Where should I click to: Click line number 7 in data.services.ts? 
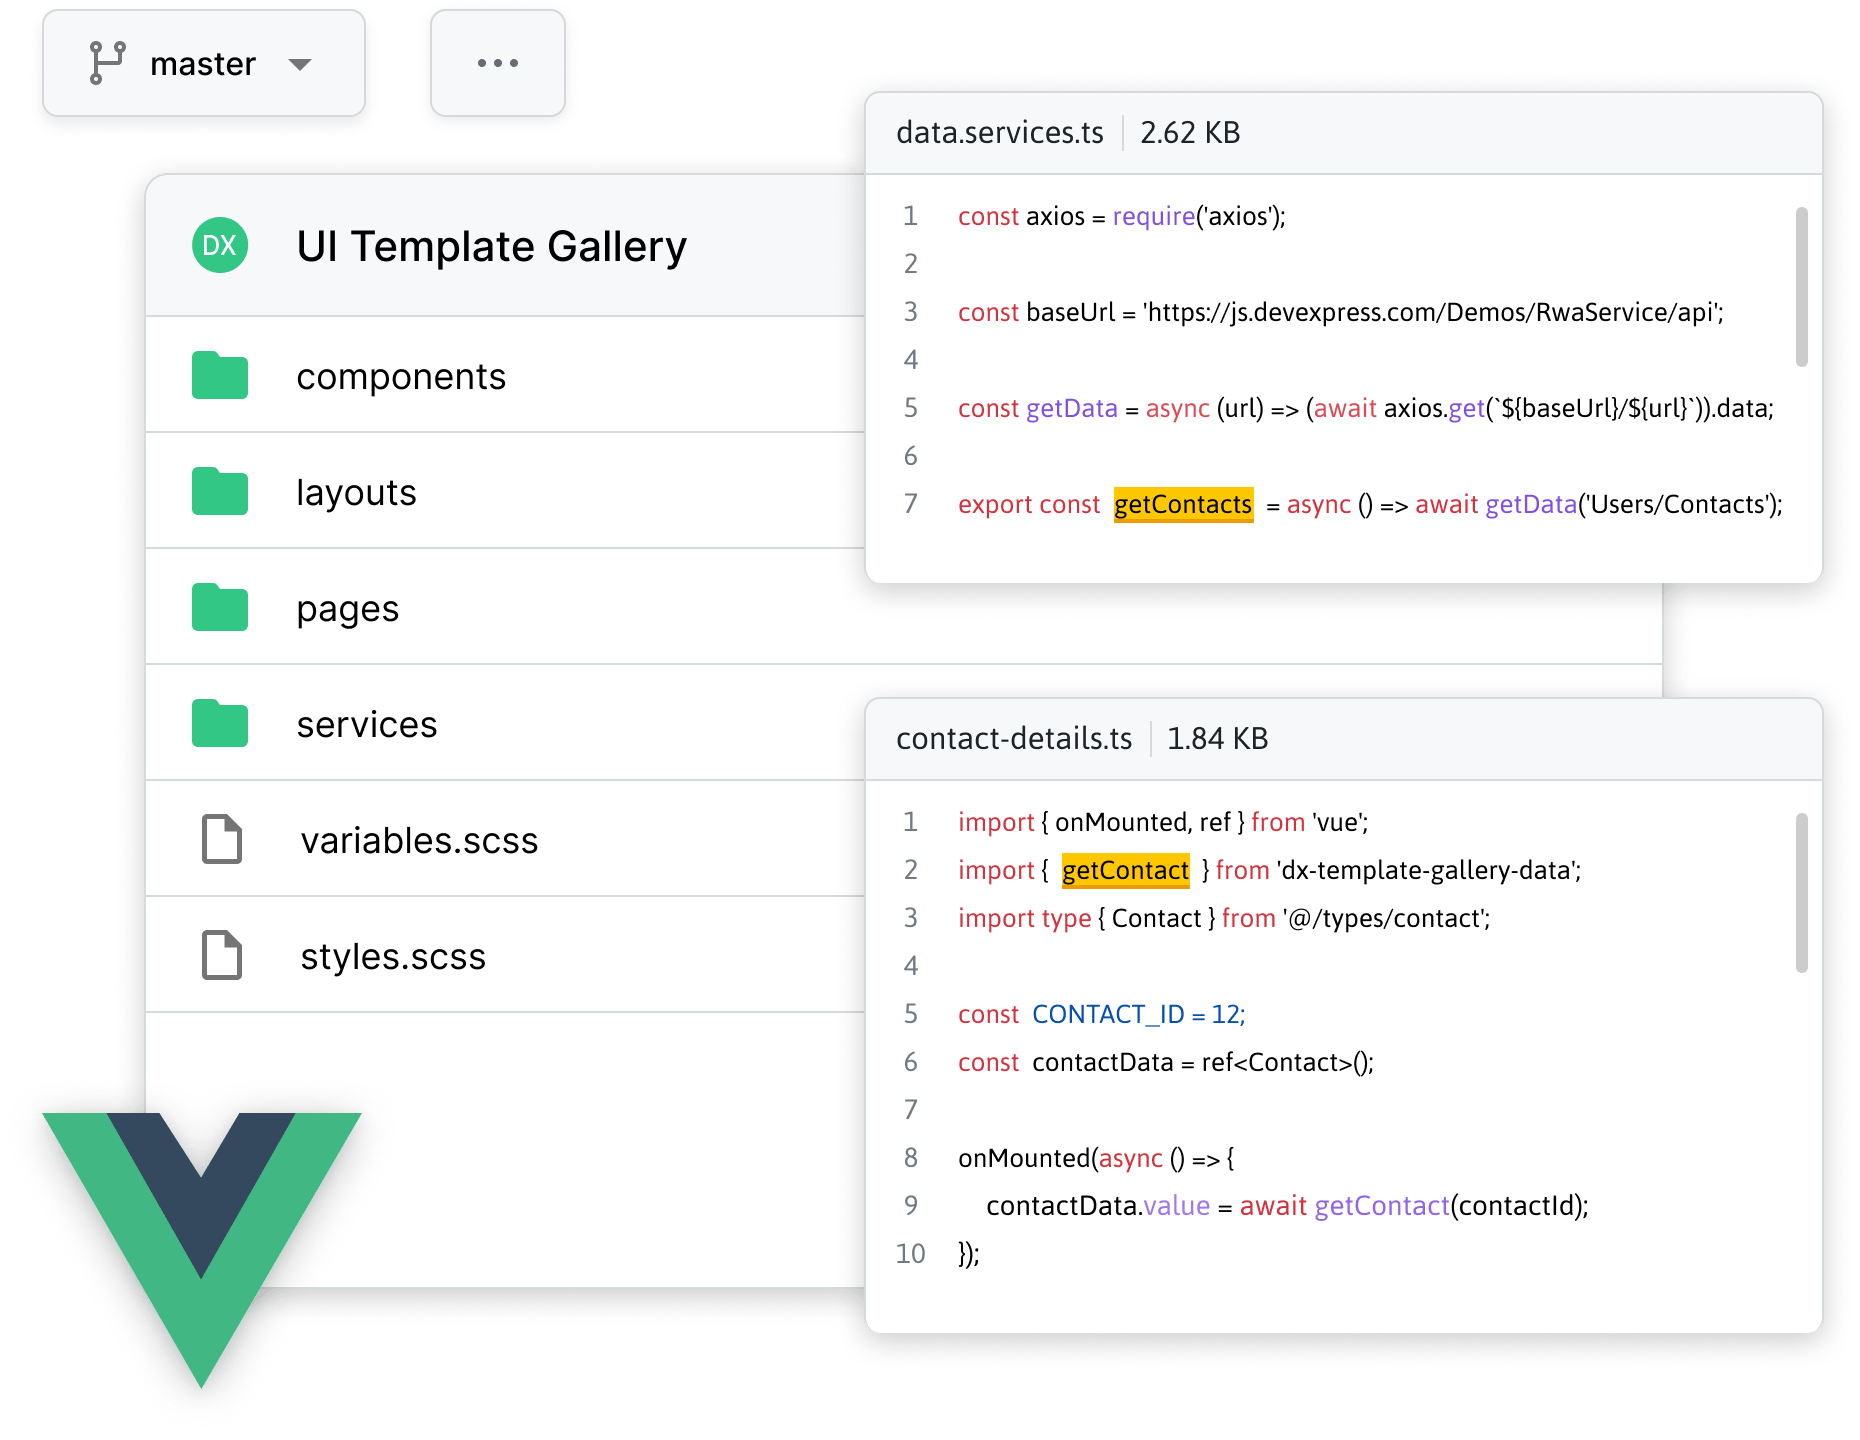coord(910,504)
